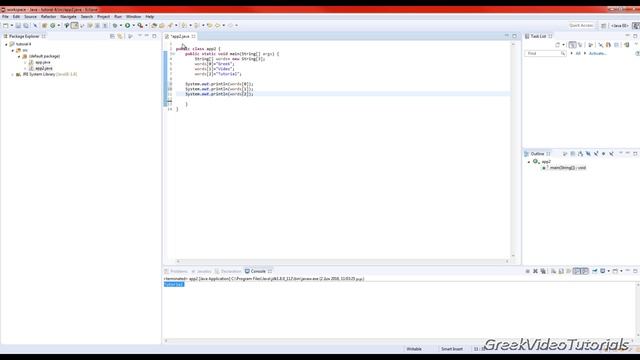
Task: Toggle Scroll Lock in Console toolbar
Action: tap(561, 271)
